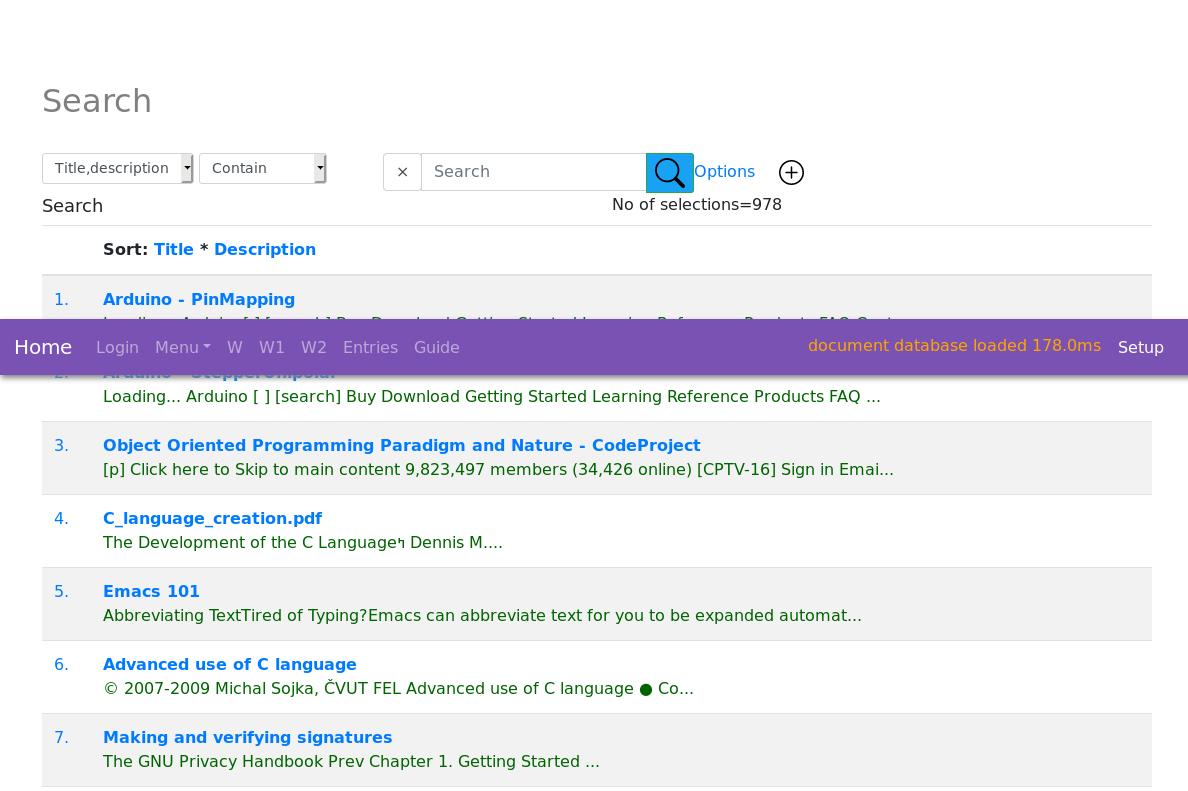1188x791 pixels.
Task: Click the circled plus icon
Action: tap(791, 173)
